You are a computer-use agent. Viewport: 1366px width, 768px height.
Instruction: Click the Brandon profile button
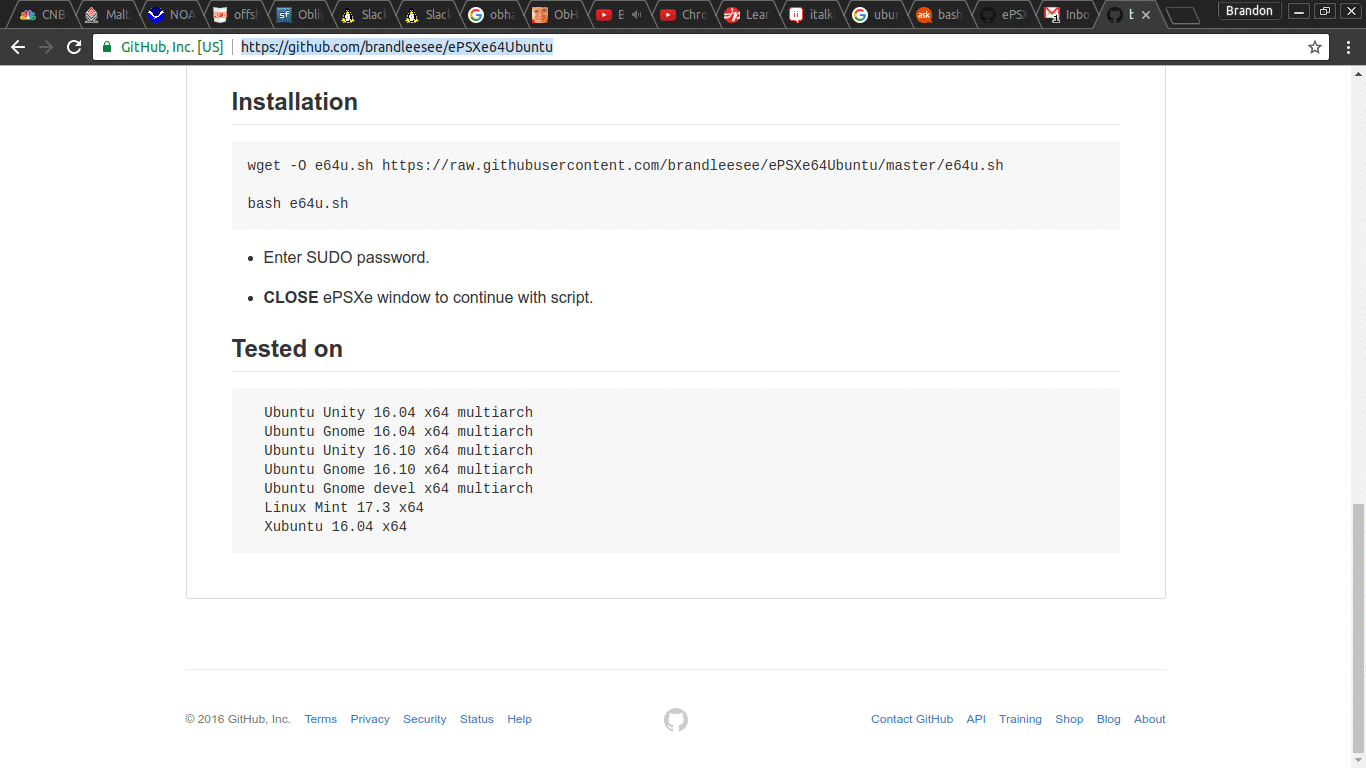coord(1250,11)
